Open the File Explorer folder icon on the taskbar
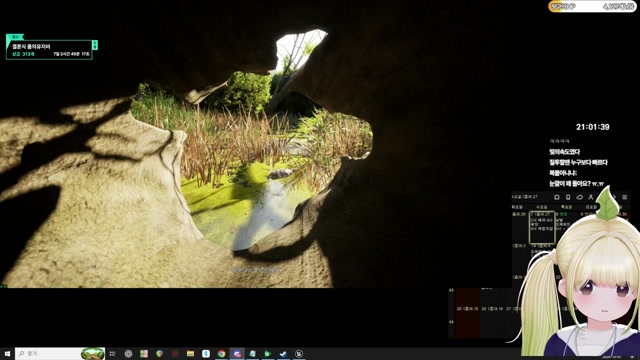 pos(190,353)
